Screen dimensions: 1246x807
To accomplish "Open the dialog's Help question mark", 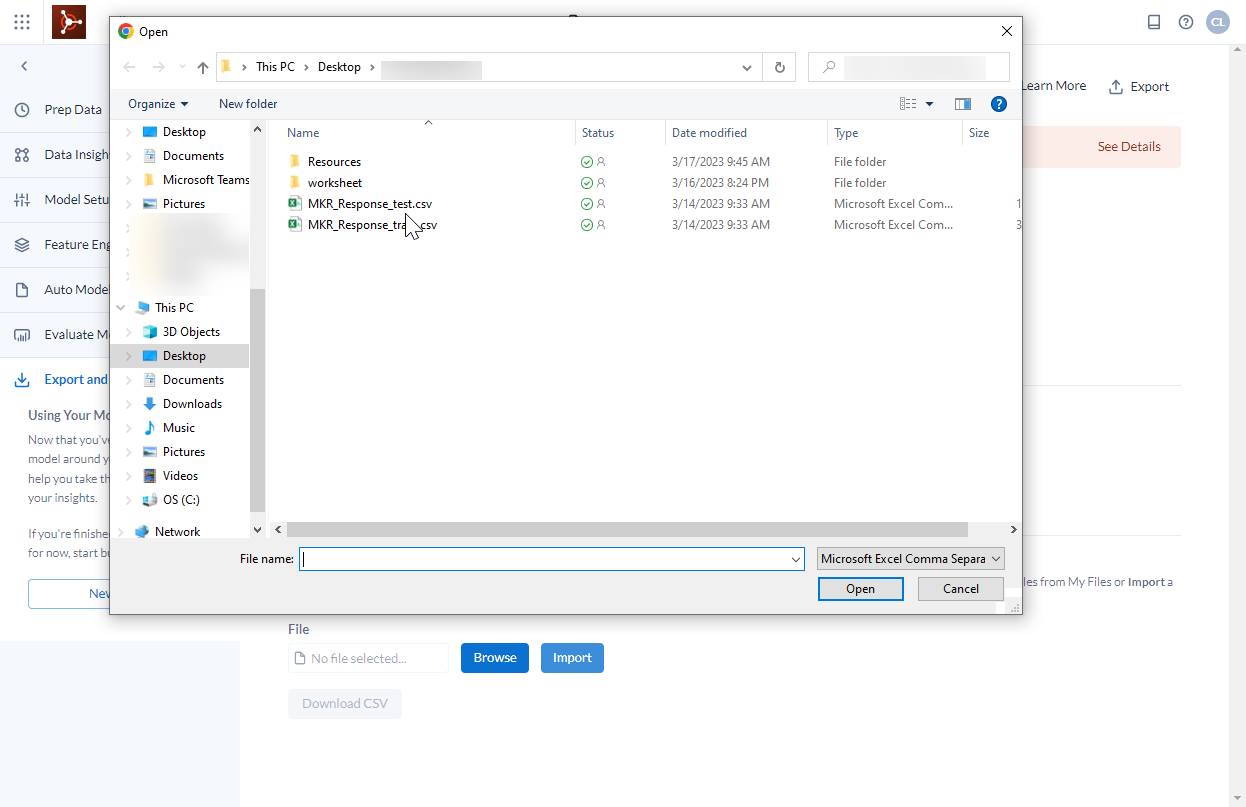I will [998, 103].
